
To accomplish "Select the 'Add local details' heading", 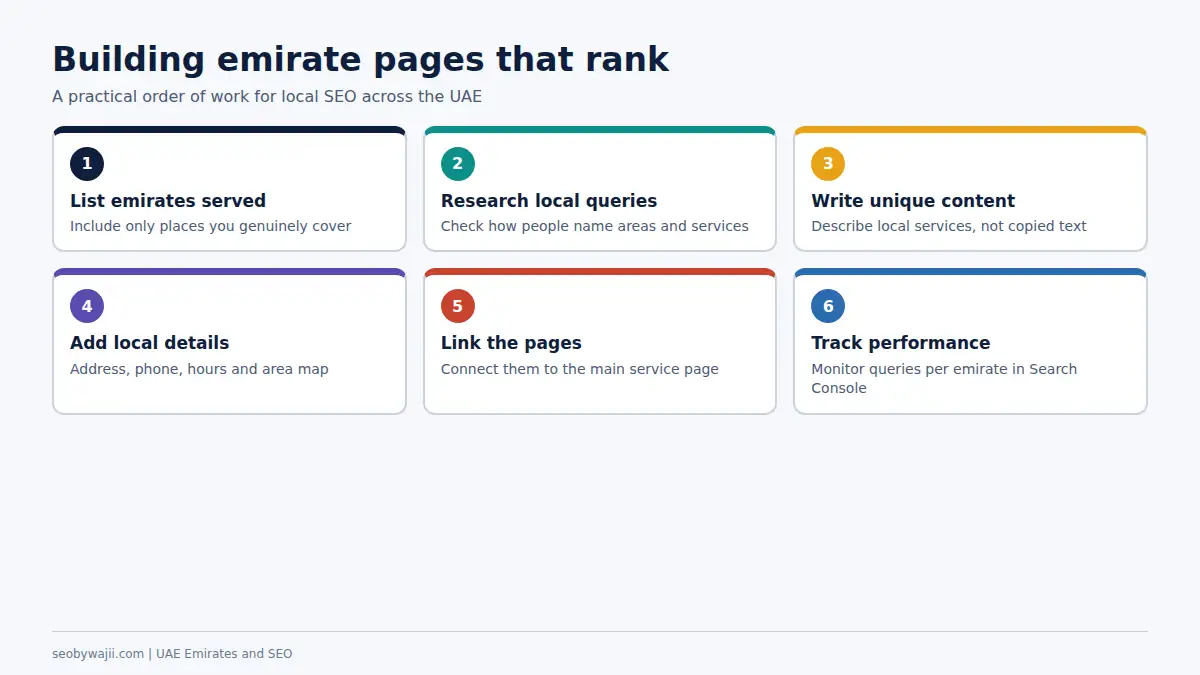I will coord(150,343).
